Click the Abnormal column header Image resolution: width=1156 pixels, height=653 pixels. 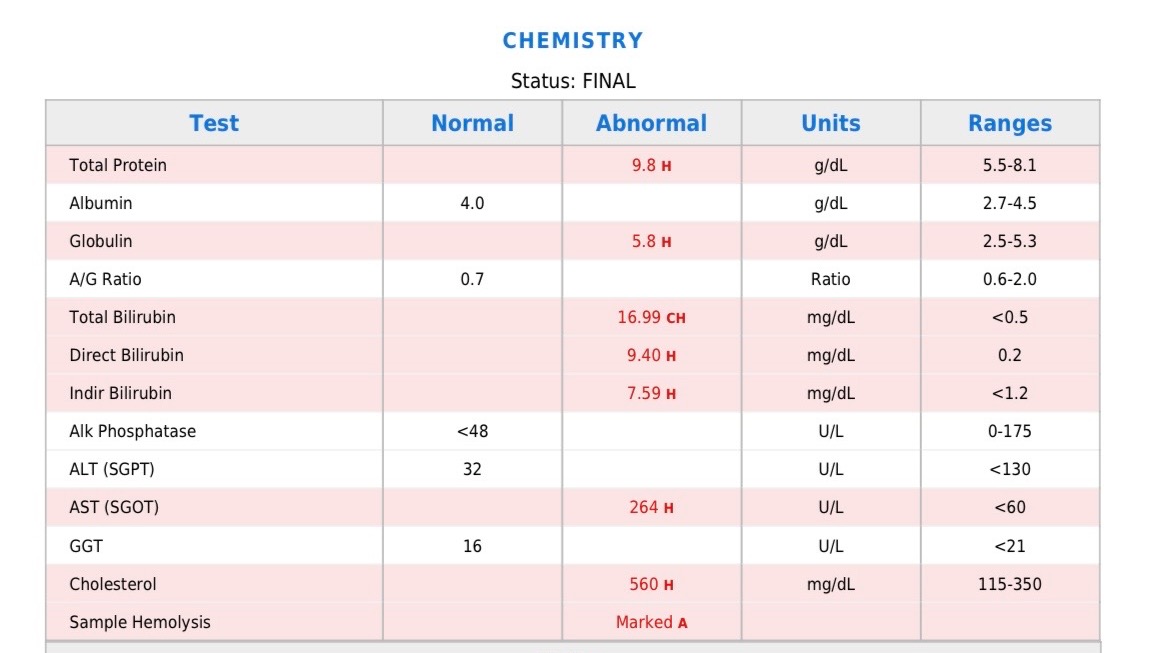tap(651, 123)
